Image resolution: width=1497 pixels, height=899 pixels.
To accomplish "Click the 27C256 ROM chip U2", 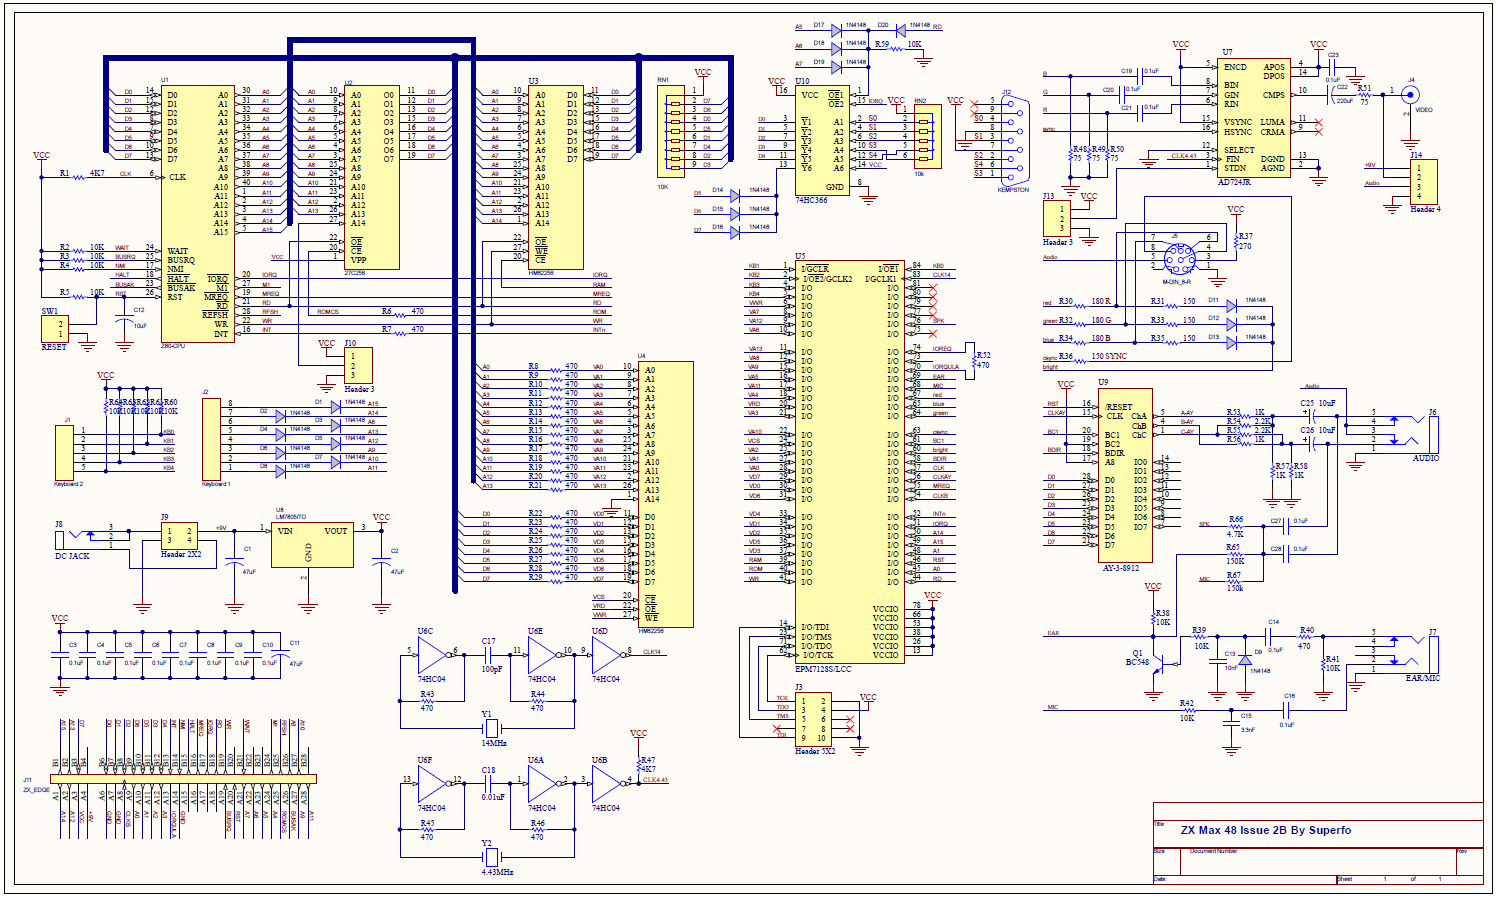I will pos(371,176).
